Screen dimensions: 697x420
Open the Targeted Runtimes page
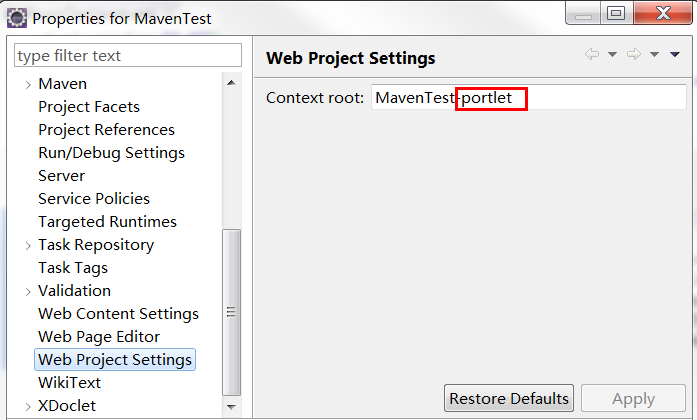(x=107, y=222)
